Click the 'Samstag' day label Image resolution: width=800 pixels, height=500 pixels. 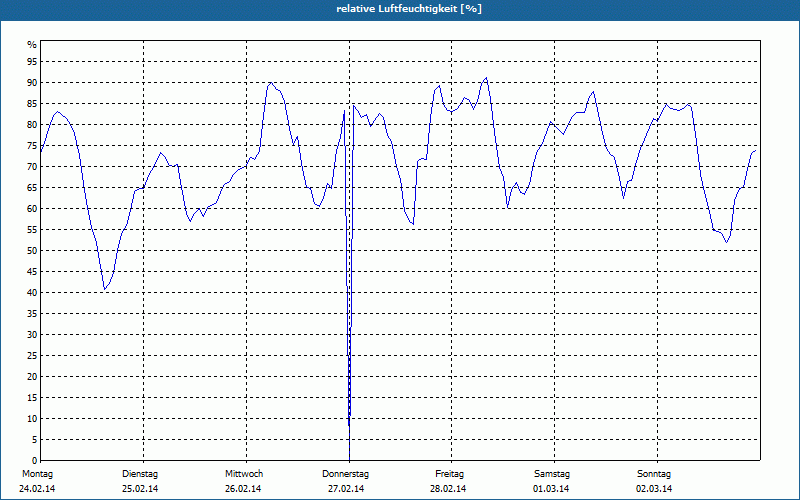552,474
